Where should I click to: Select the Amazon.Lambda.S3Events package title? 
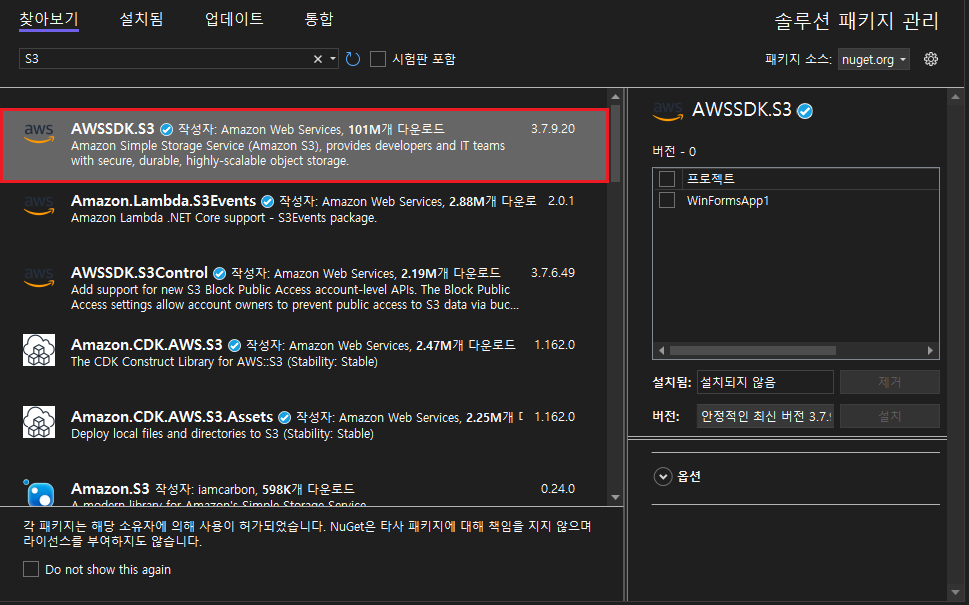163,201
